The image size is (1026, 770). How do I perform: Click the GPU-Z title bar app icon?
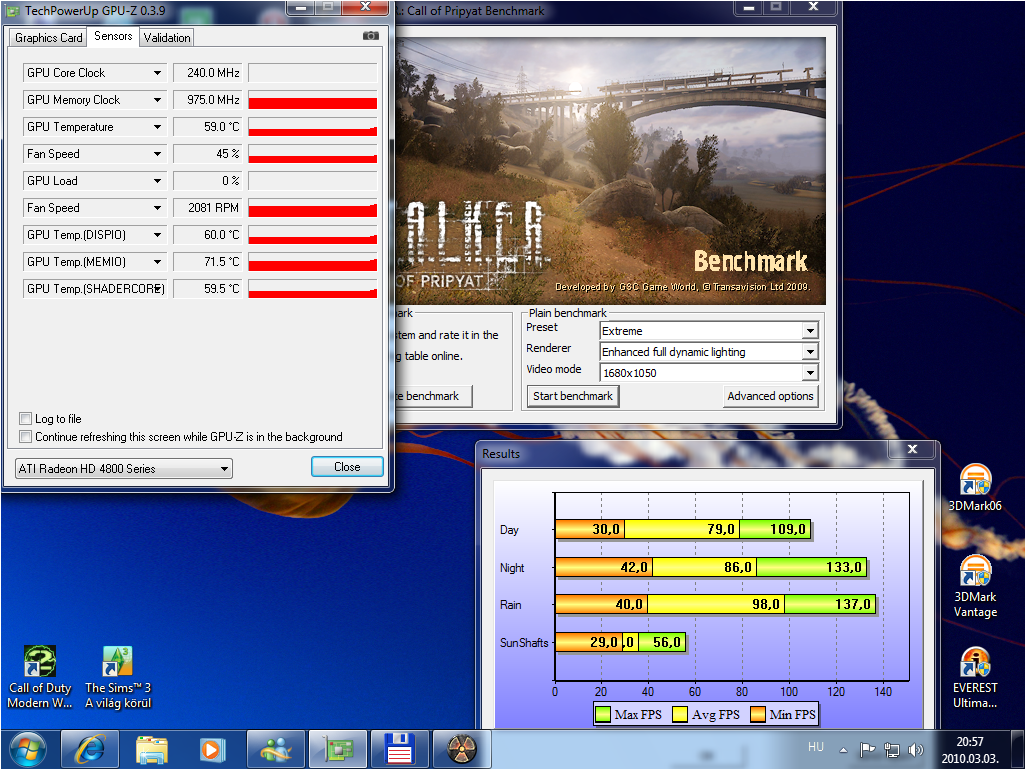12,10
